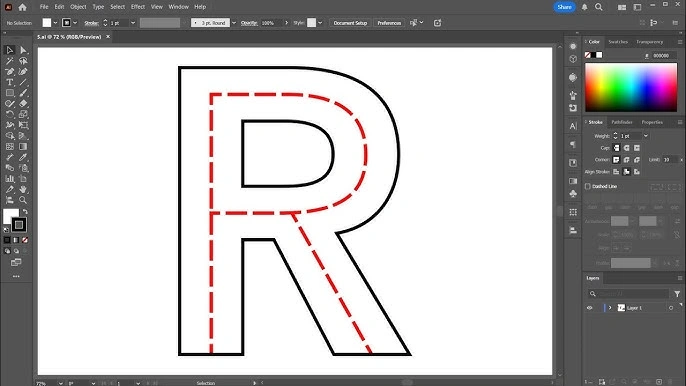The height and width of the screenshot is (386, 686).
Task: Expand the Opacity slider arrow
Action: point(287,23)
